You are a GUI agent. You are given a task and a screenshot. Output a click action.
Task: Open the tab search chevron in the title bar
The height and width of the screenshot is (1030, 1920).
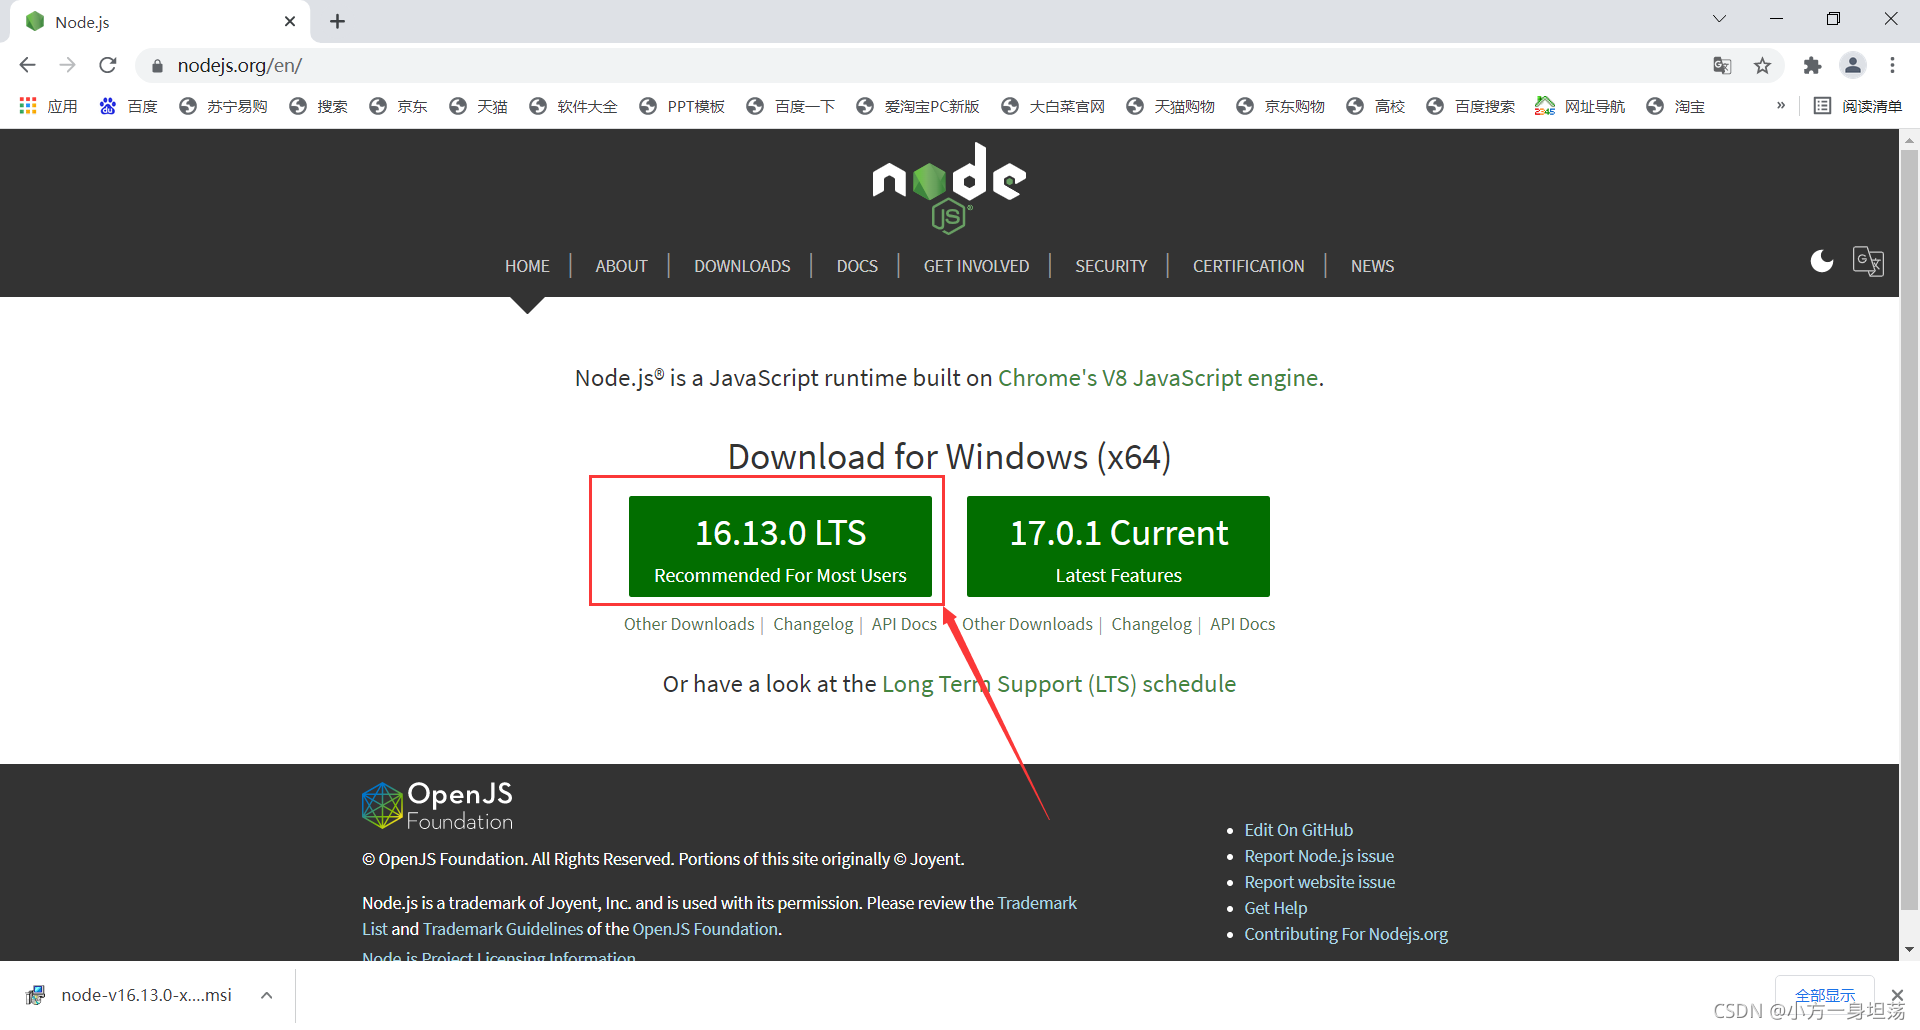pos(1719,19)
